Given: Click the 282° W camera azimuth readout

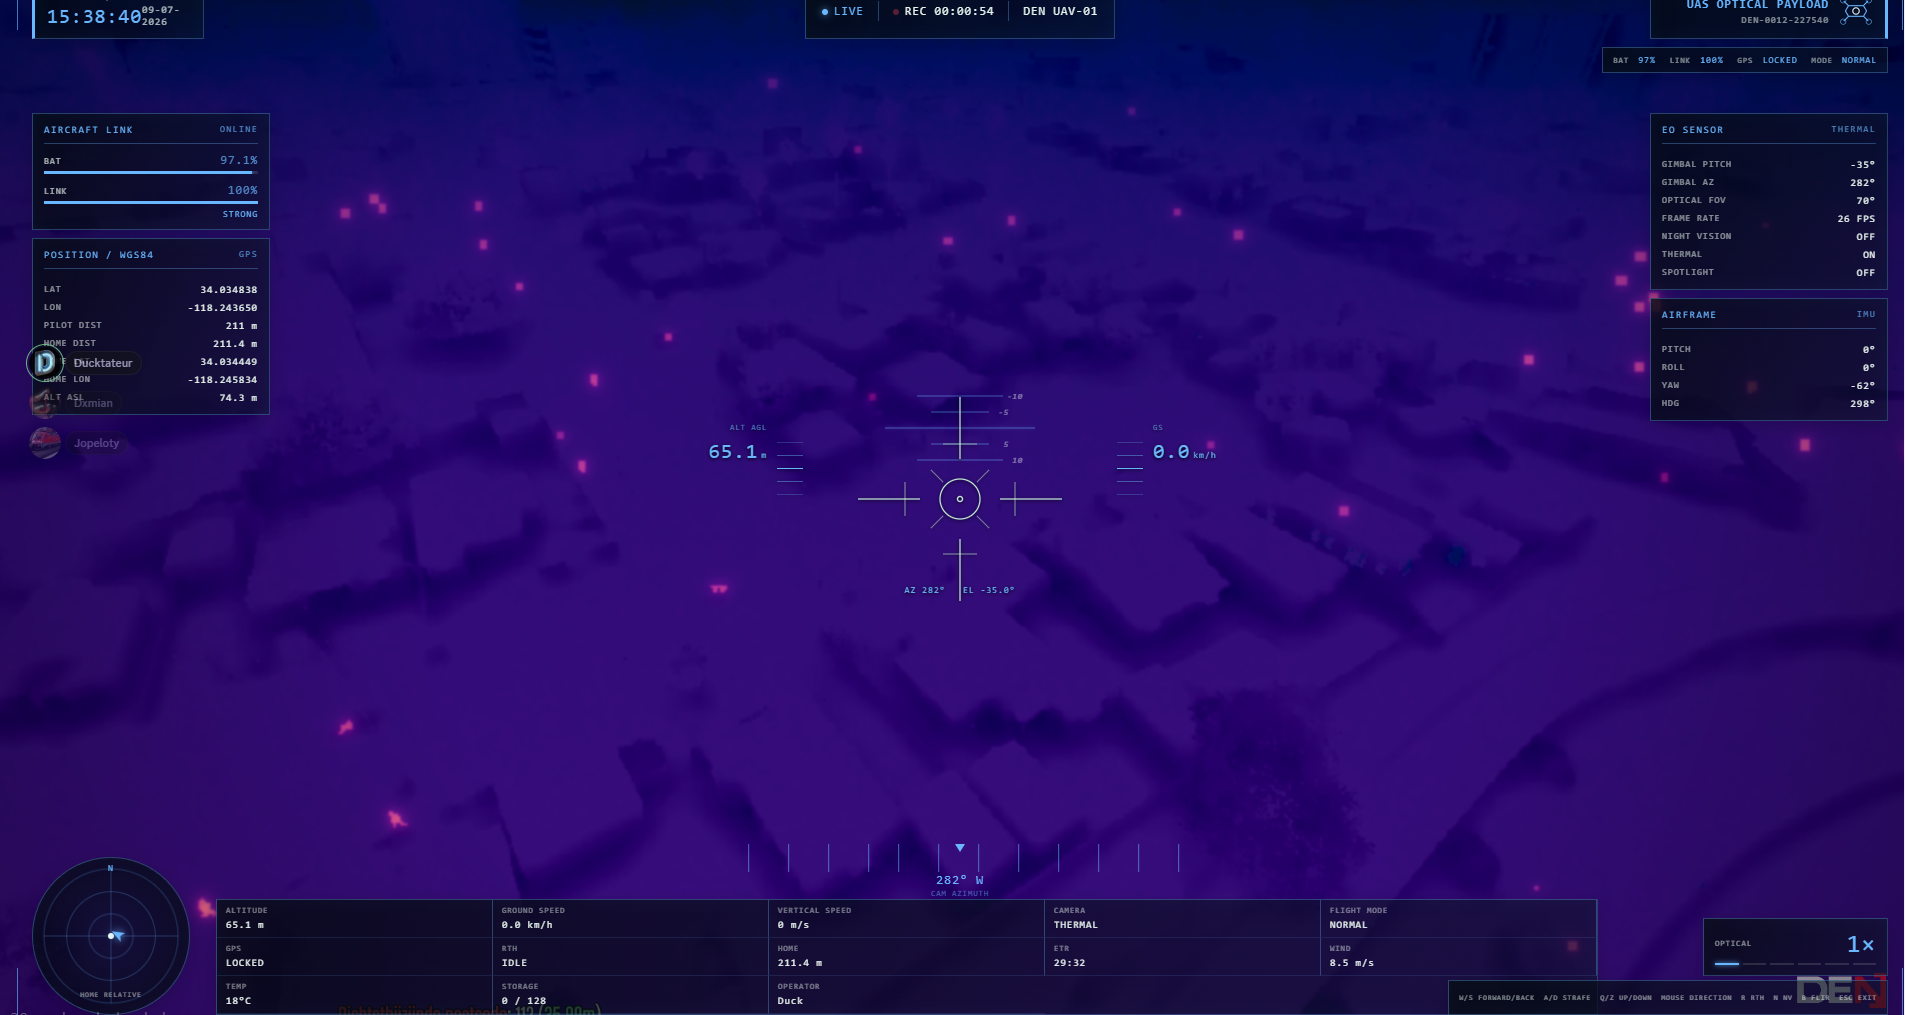Looking at the screenshot, I should (x=960, y=881).
